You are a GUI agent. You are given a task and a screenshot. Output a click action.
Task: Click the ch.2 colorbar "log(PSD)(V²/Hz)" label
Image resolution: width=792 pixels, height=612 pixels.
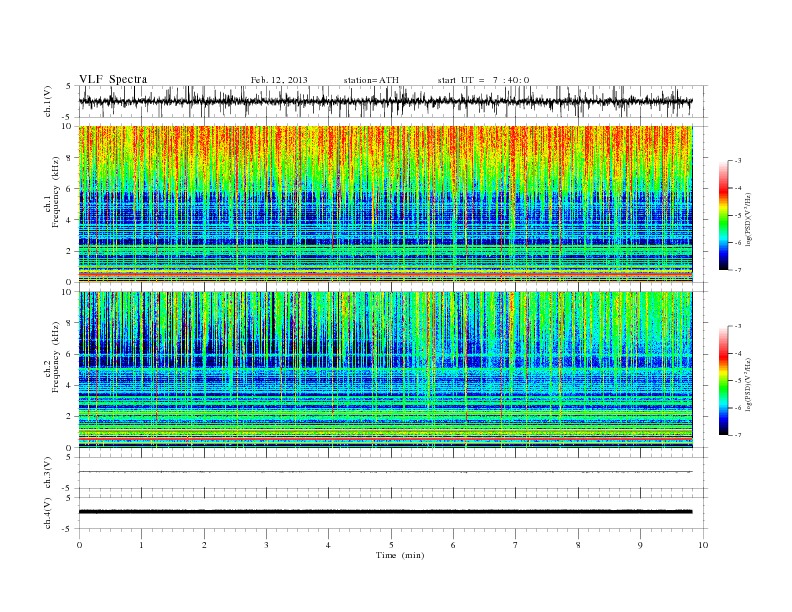749,384
